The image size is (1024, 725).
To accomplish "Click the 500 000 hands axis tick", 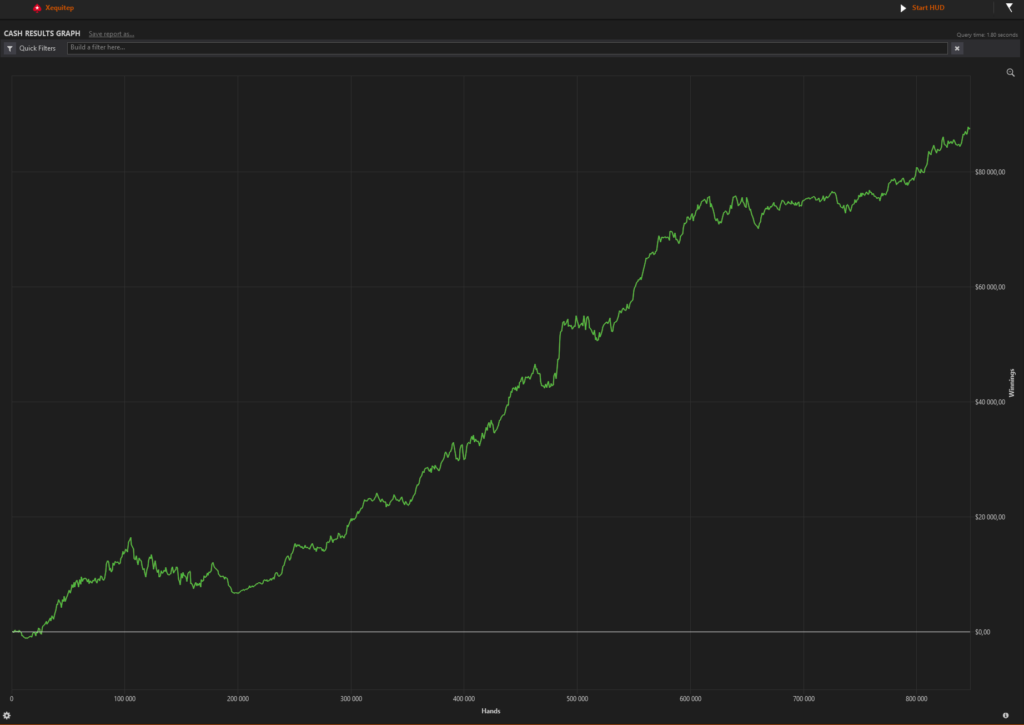I will click(x=577, y=699).
